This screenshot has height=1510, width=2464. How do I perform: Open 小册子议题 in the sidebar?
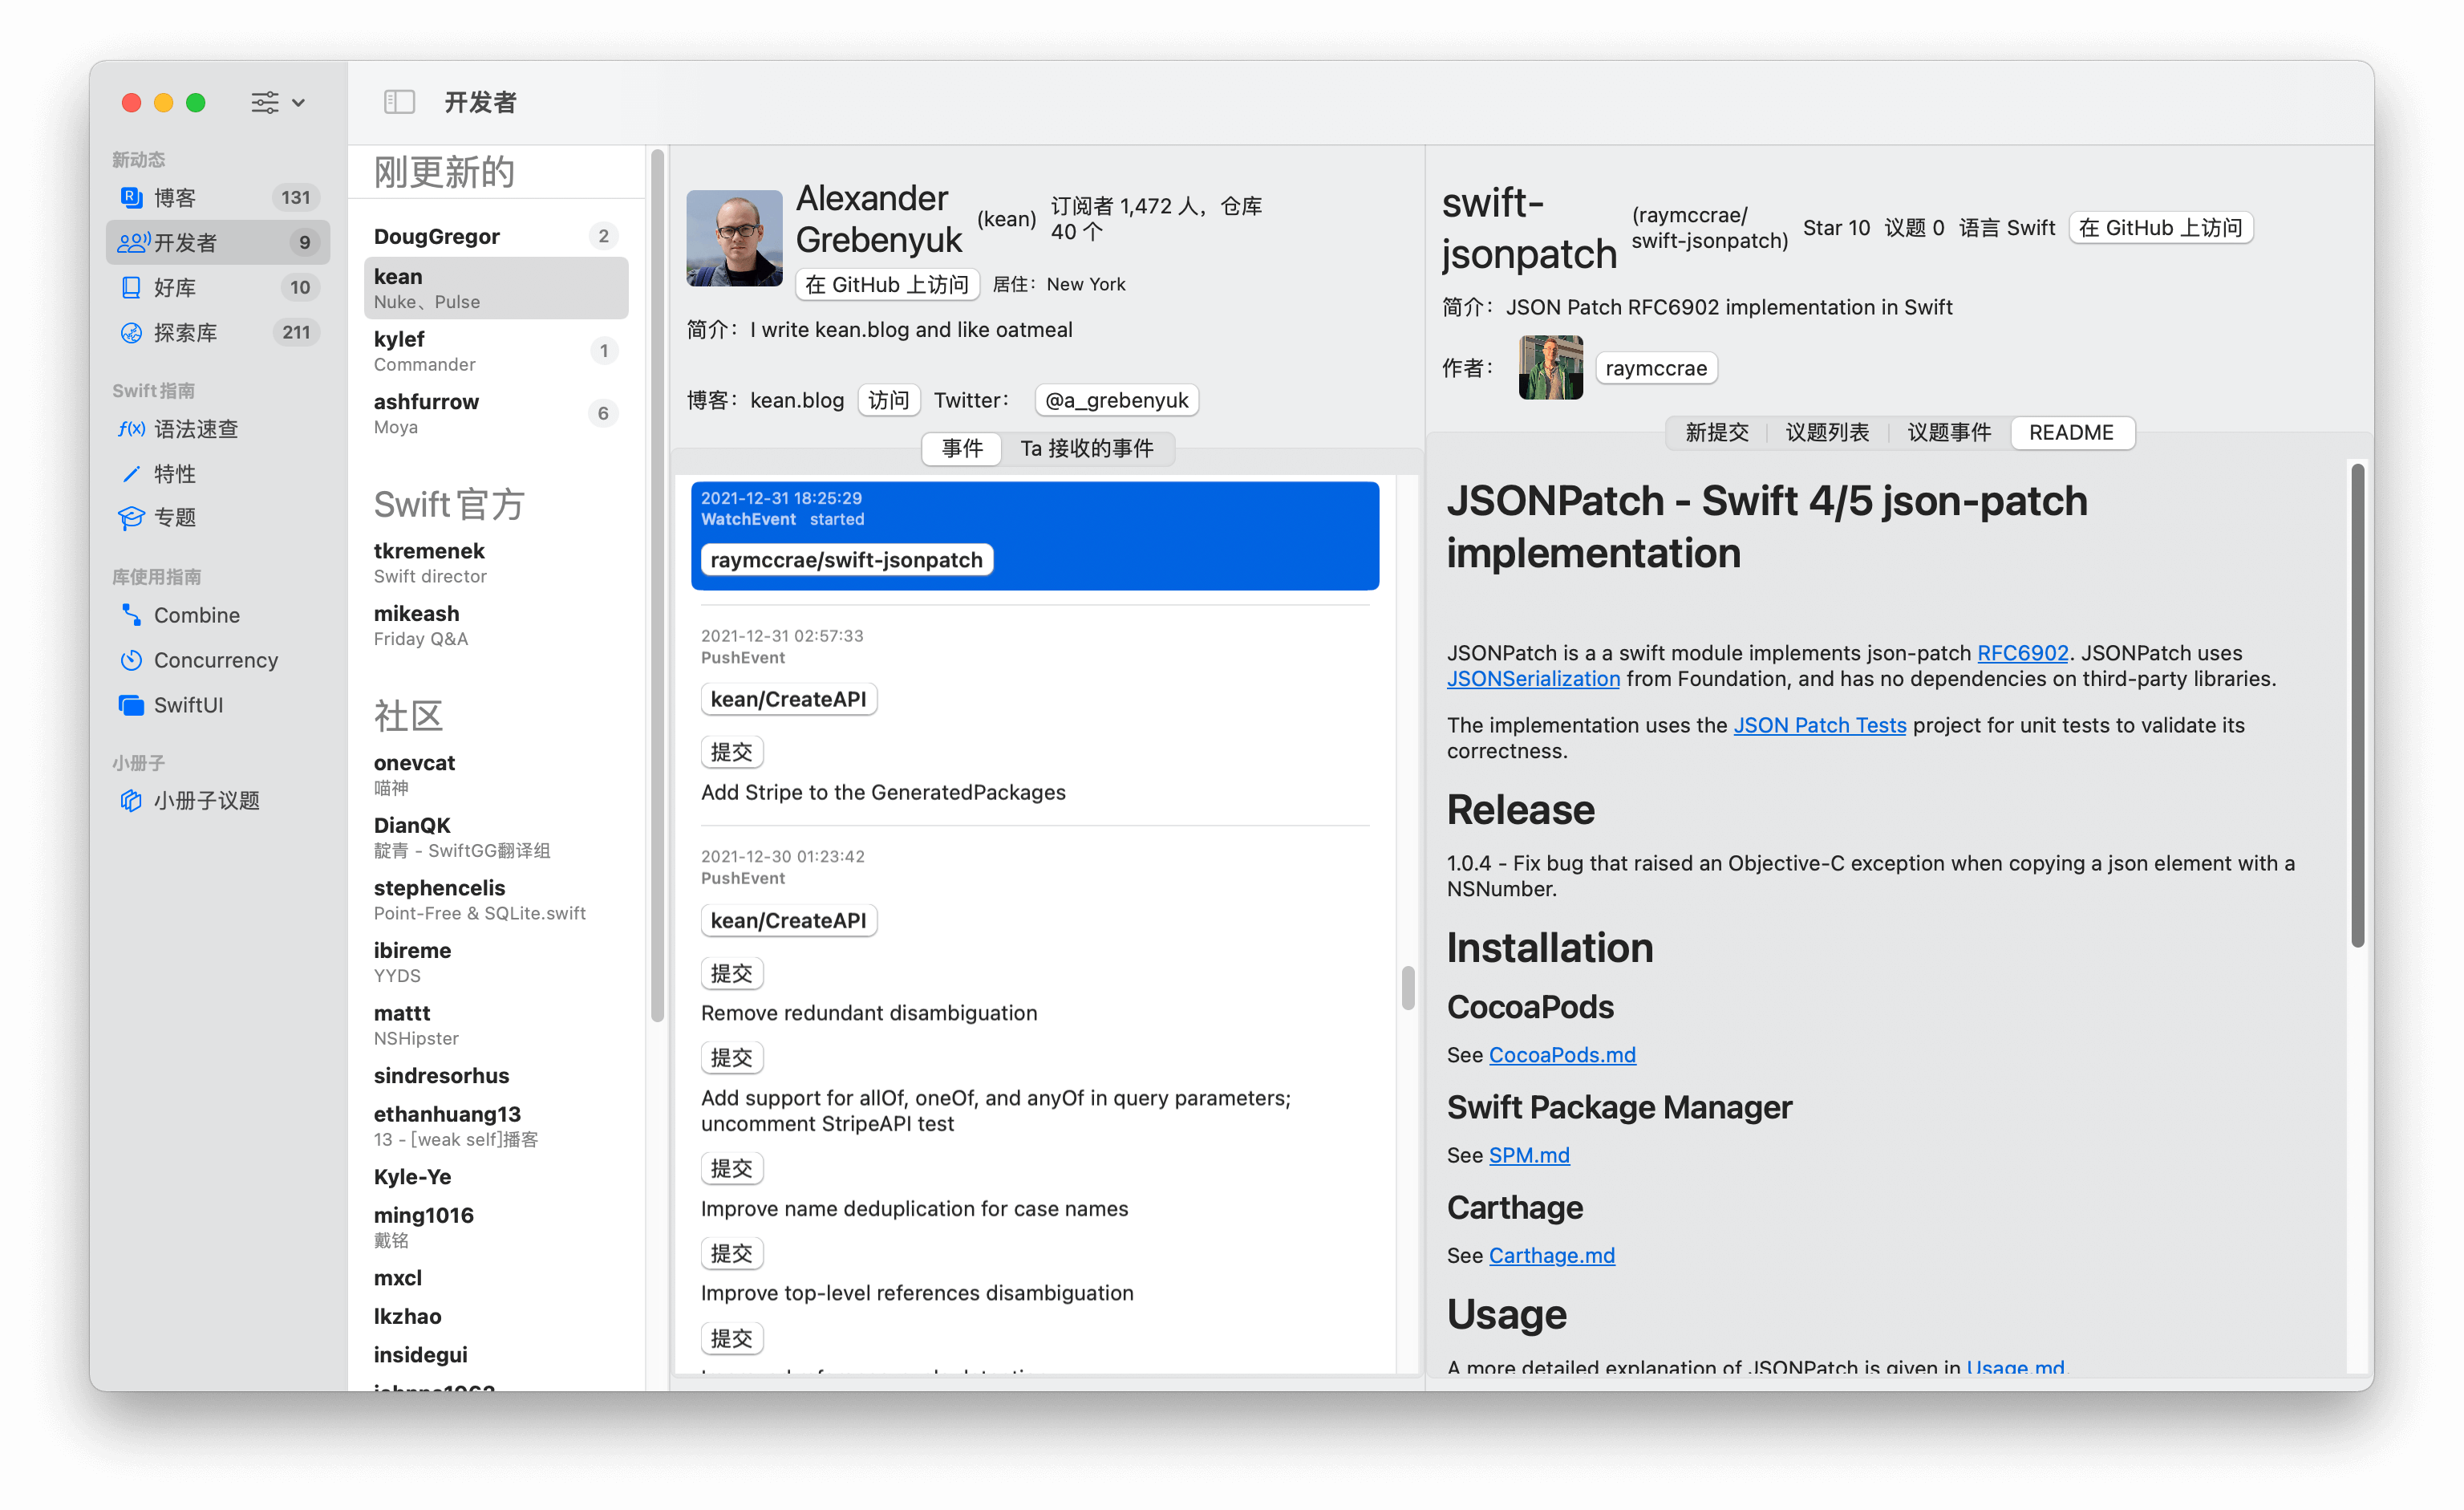[x=217, y=800]
